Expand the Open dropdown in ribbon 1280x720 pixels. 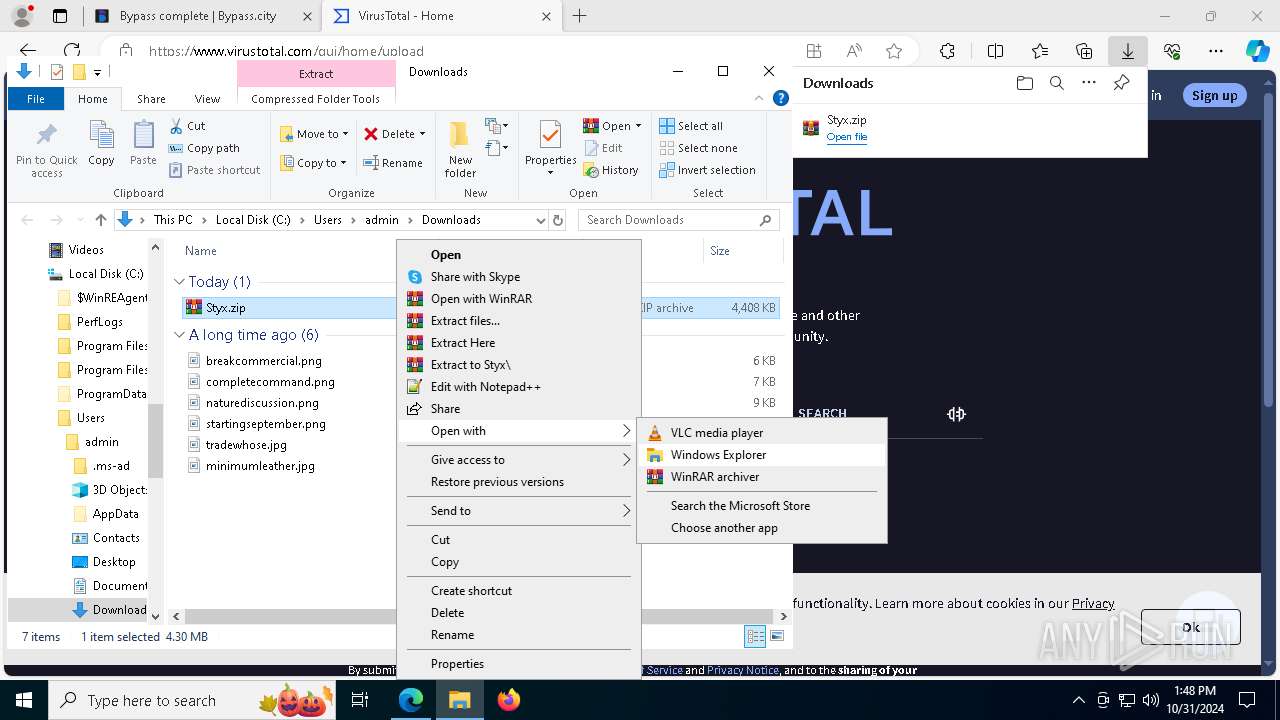pos(639,126)
